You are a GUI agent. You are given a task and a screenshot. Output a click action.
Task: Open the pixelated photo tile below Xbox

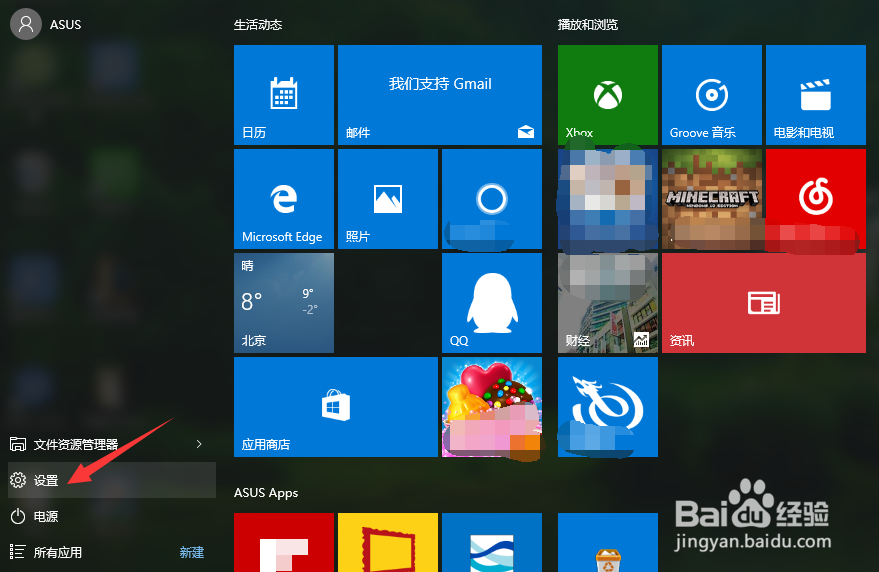pyautogui.click(x=608, y=199)
